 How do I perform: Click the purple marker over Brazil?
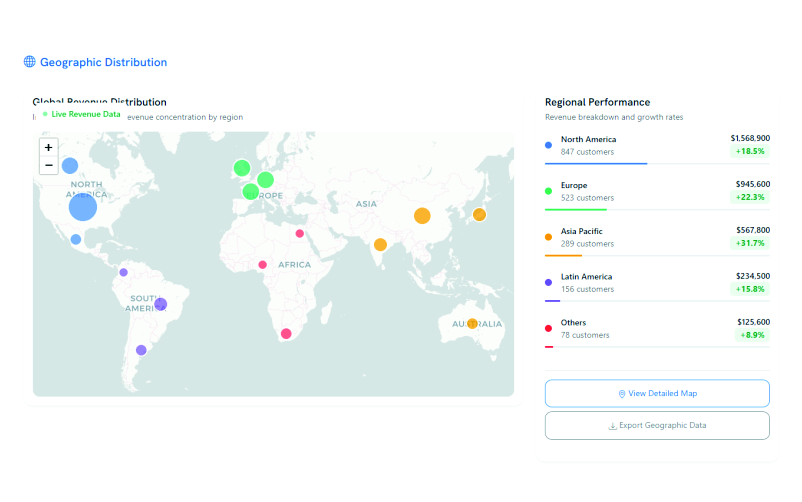tap(161, 304)
